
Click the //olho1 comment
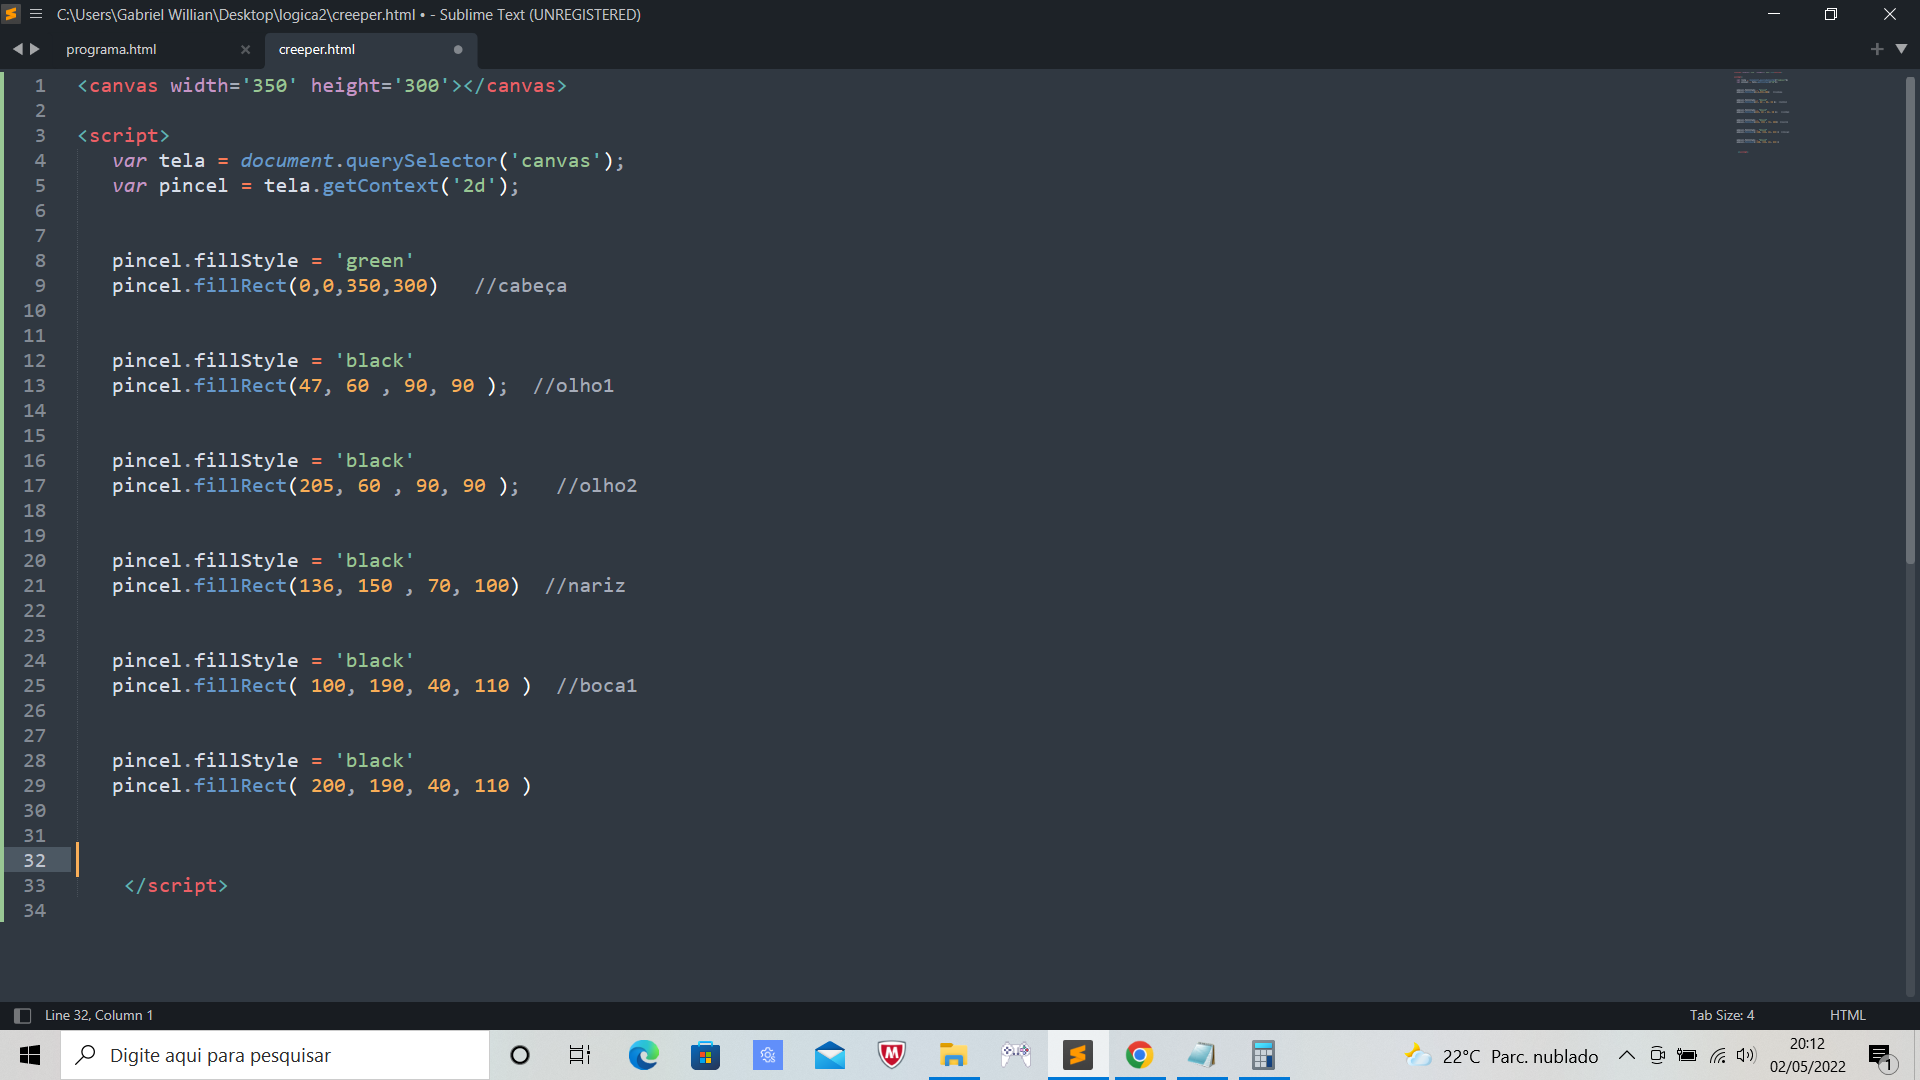click(573, 385)
